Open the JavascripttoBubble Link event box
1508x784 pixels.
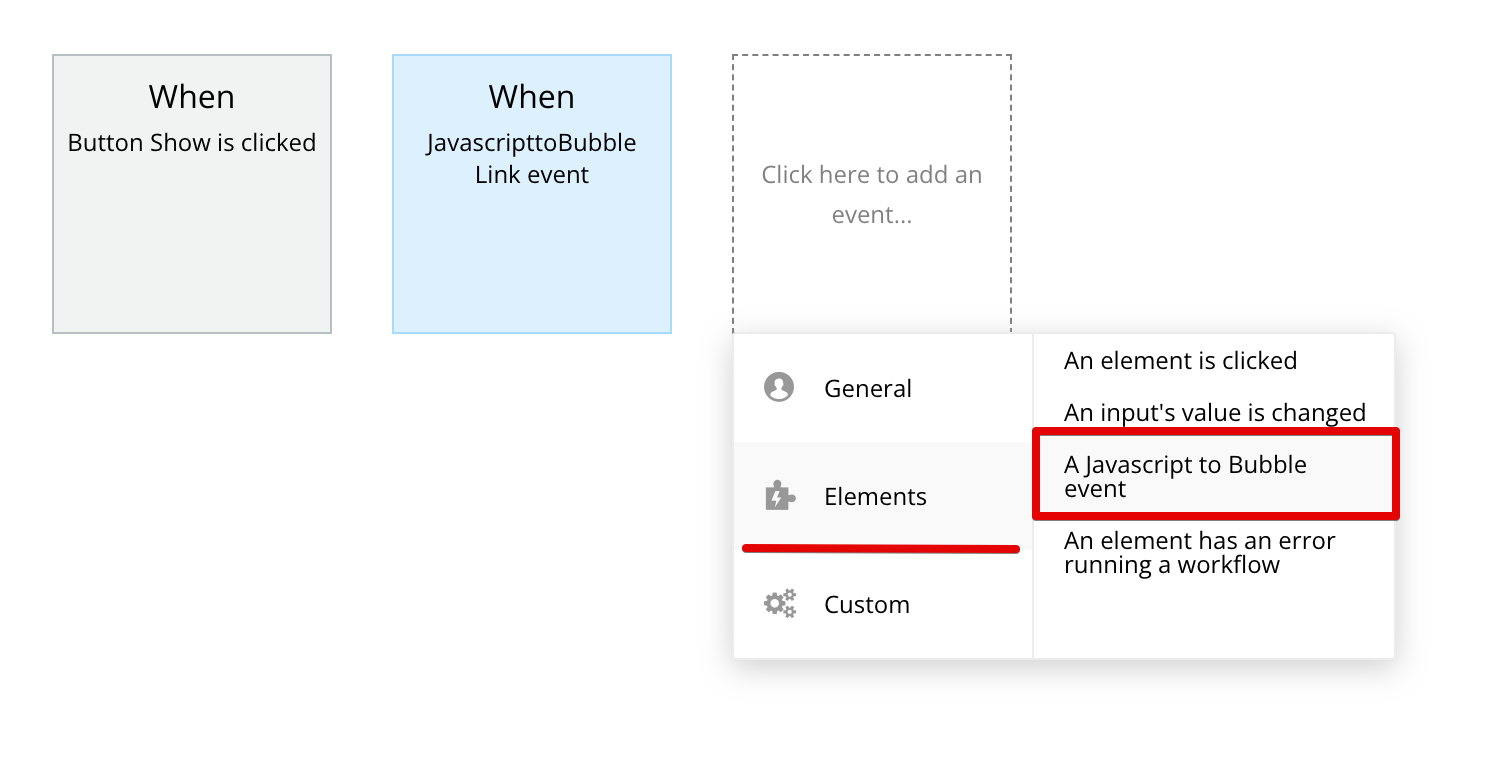pos(532,194)
